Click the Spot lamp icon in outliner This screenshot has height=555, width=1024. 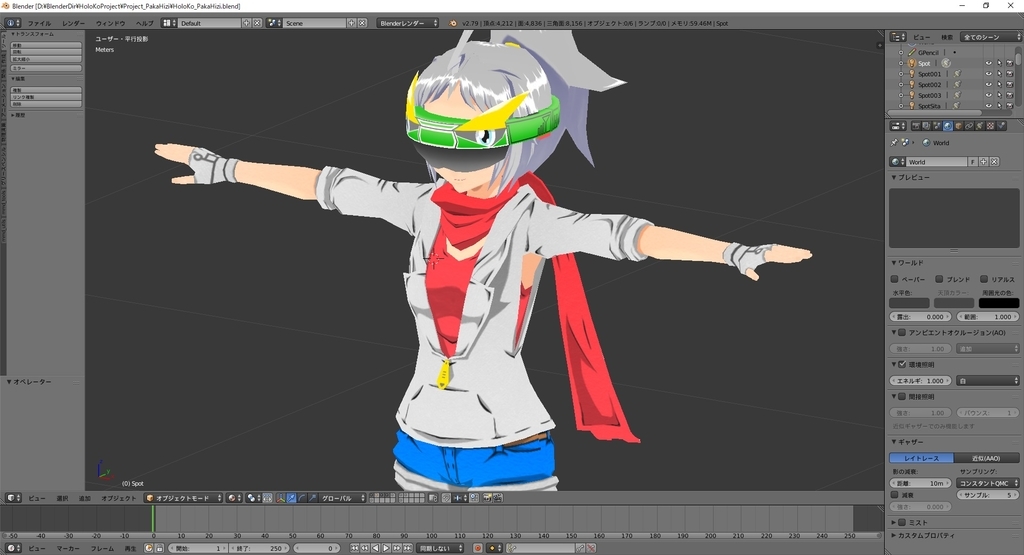[912, 63]
